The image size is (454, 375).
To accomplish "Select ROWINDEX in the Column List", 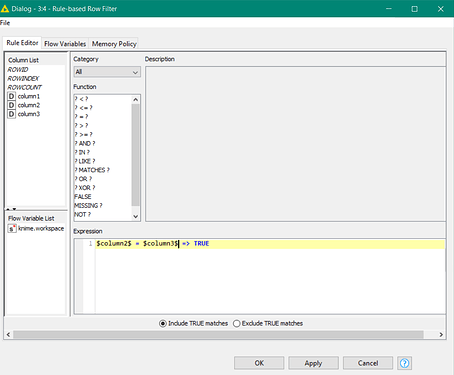I will [23, 79].
